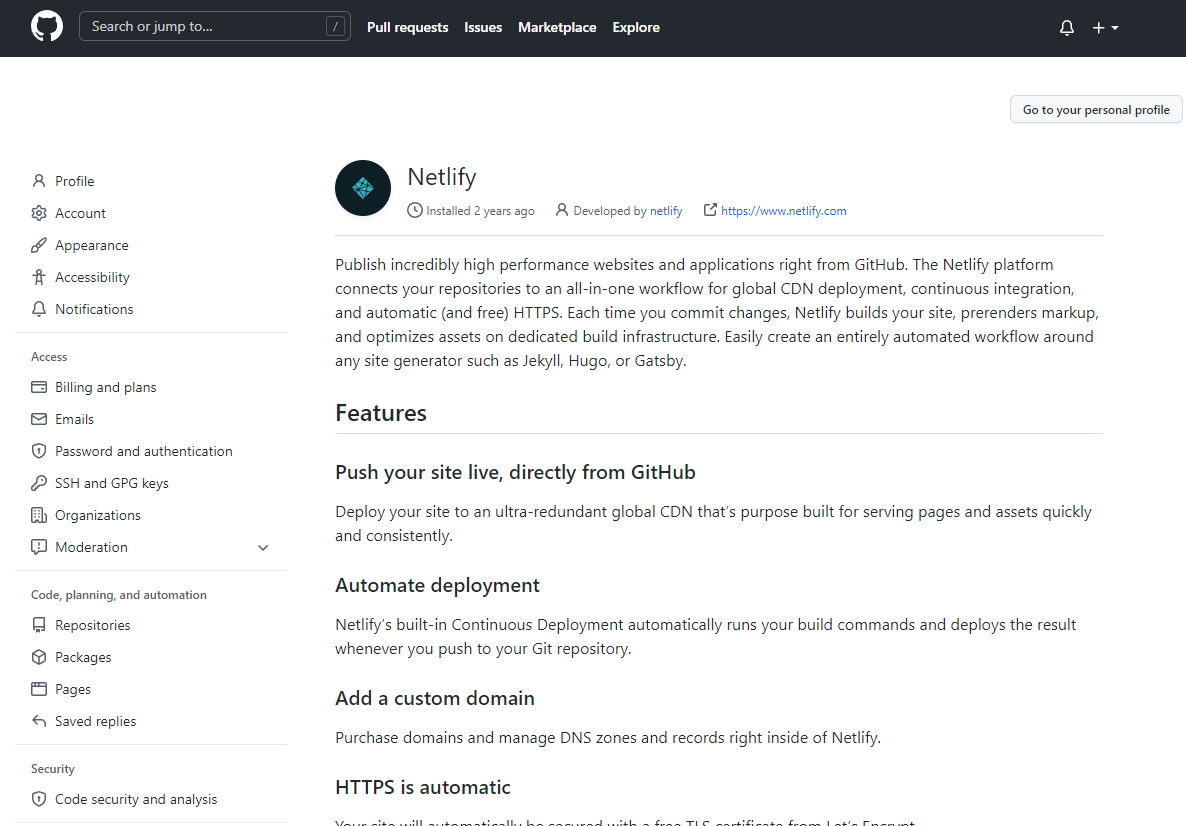Screen dimensions: 1186x826
Task: Click the Packages box icon
Action: 39,657
